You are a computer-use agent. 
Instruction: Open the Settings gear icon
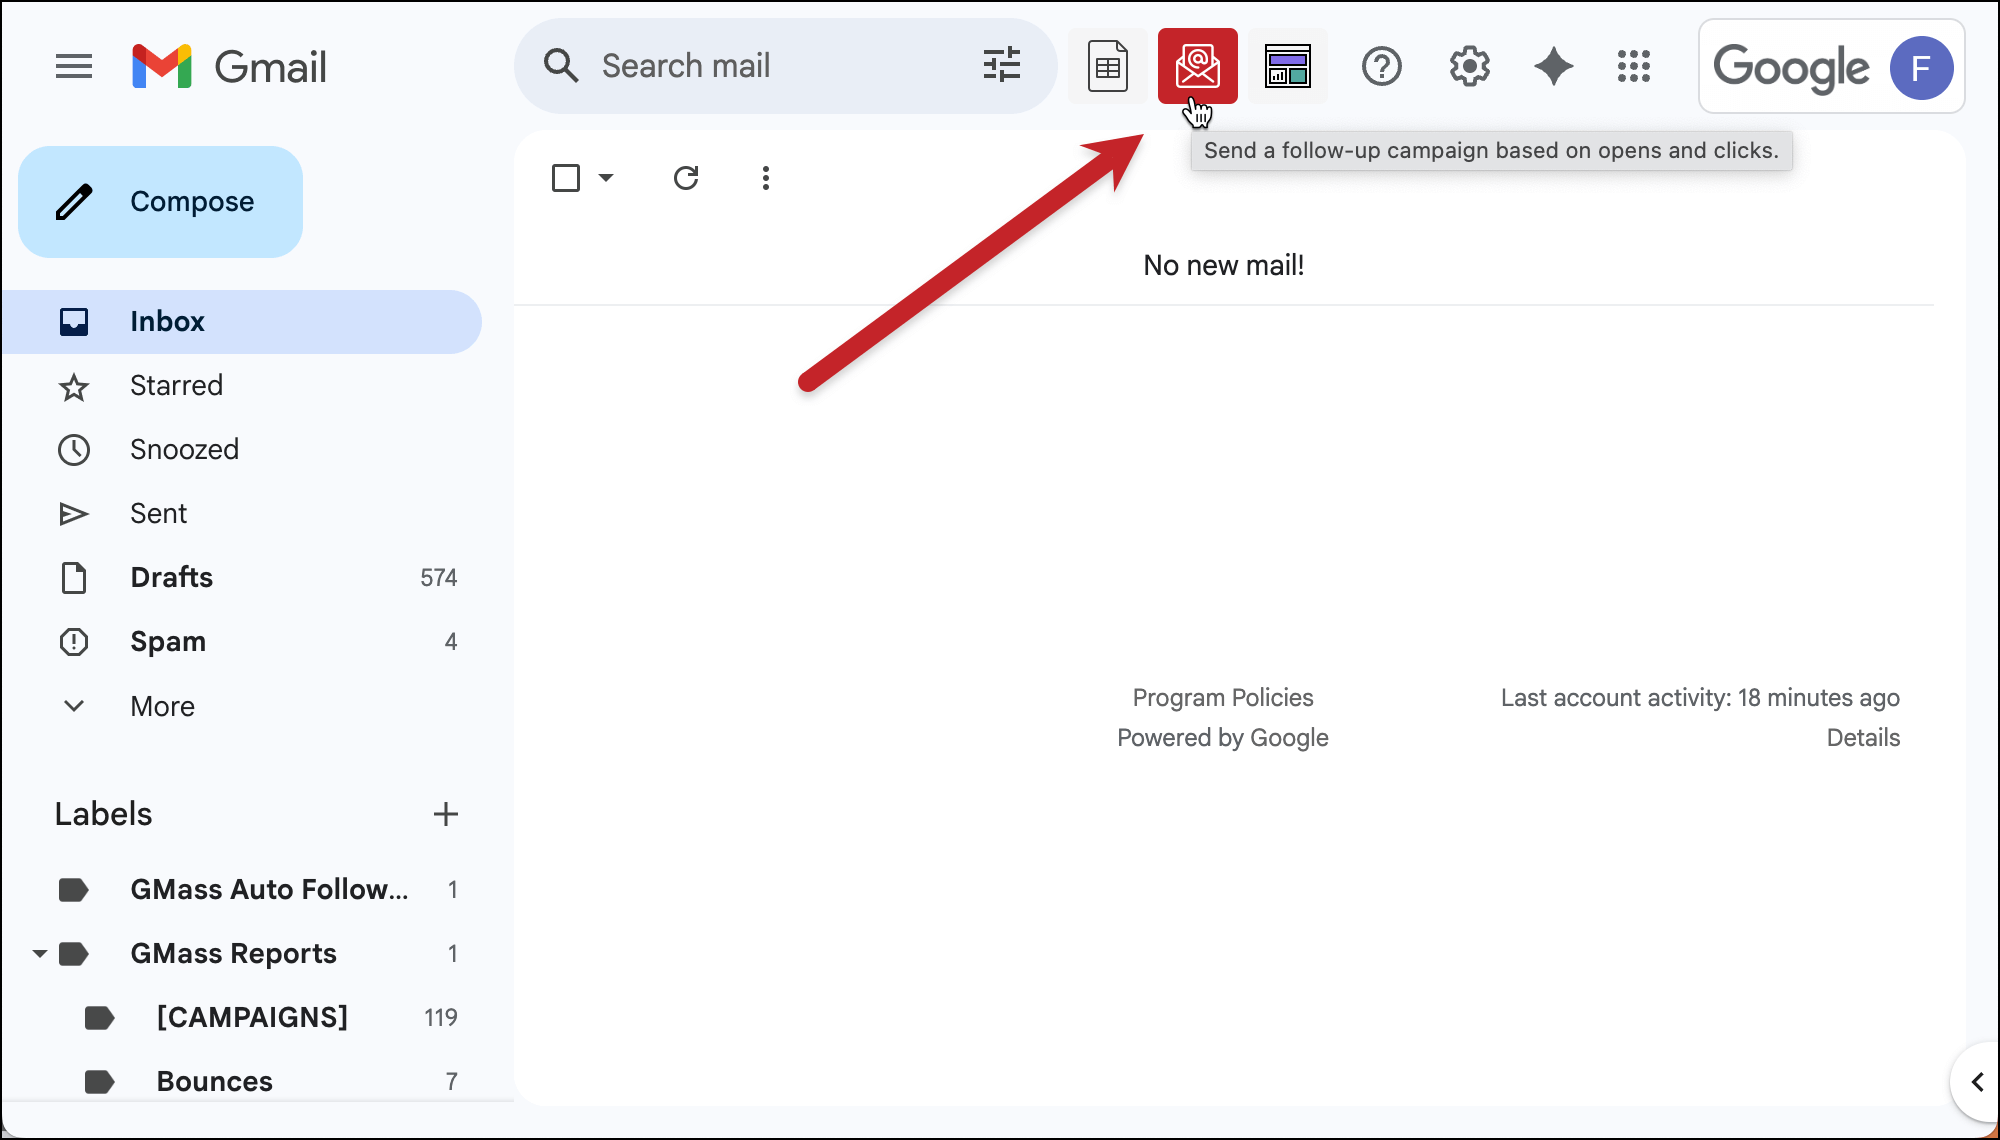pos(1469,67)
